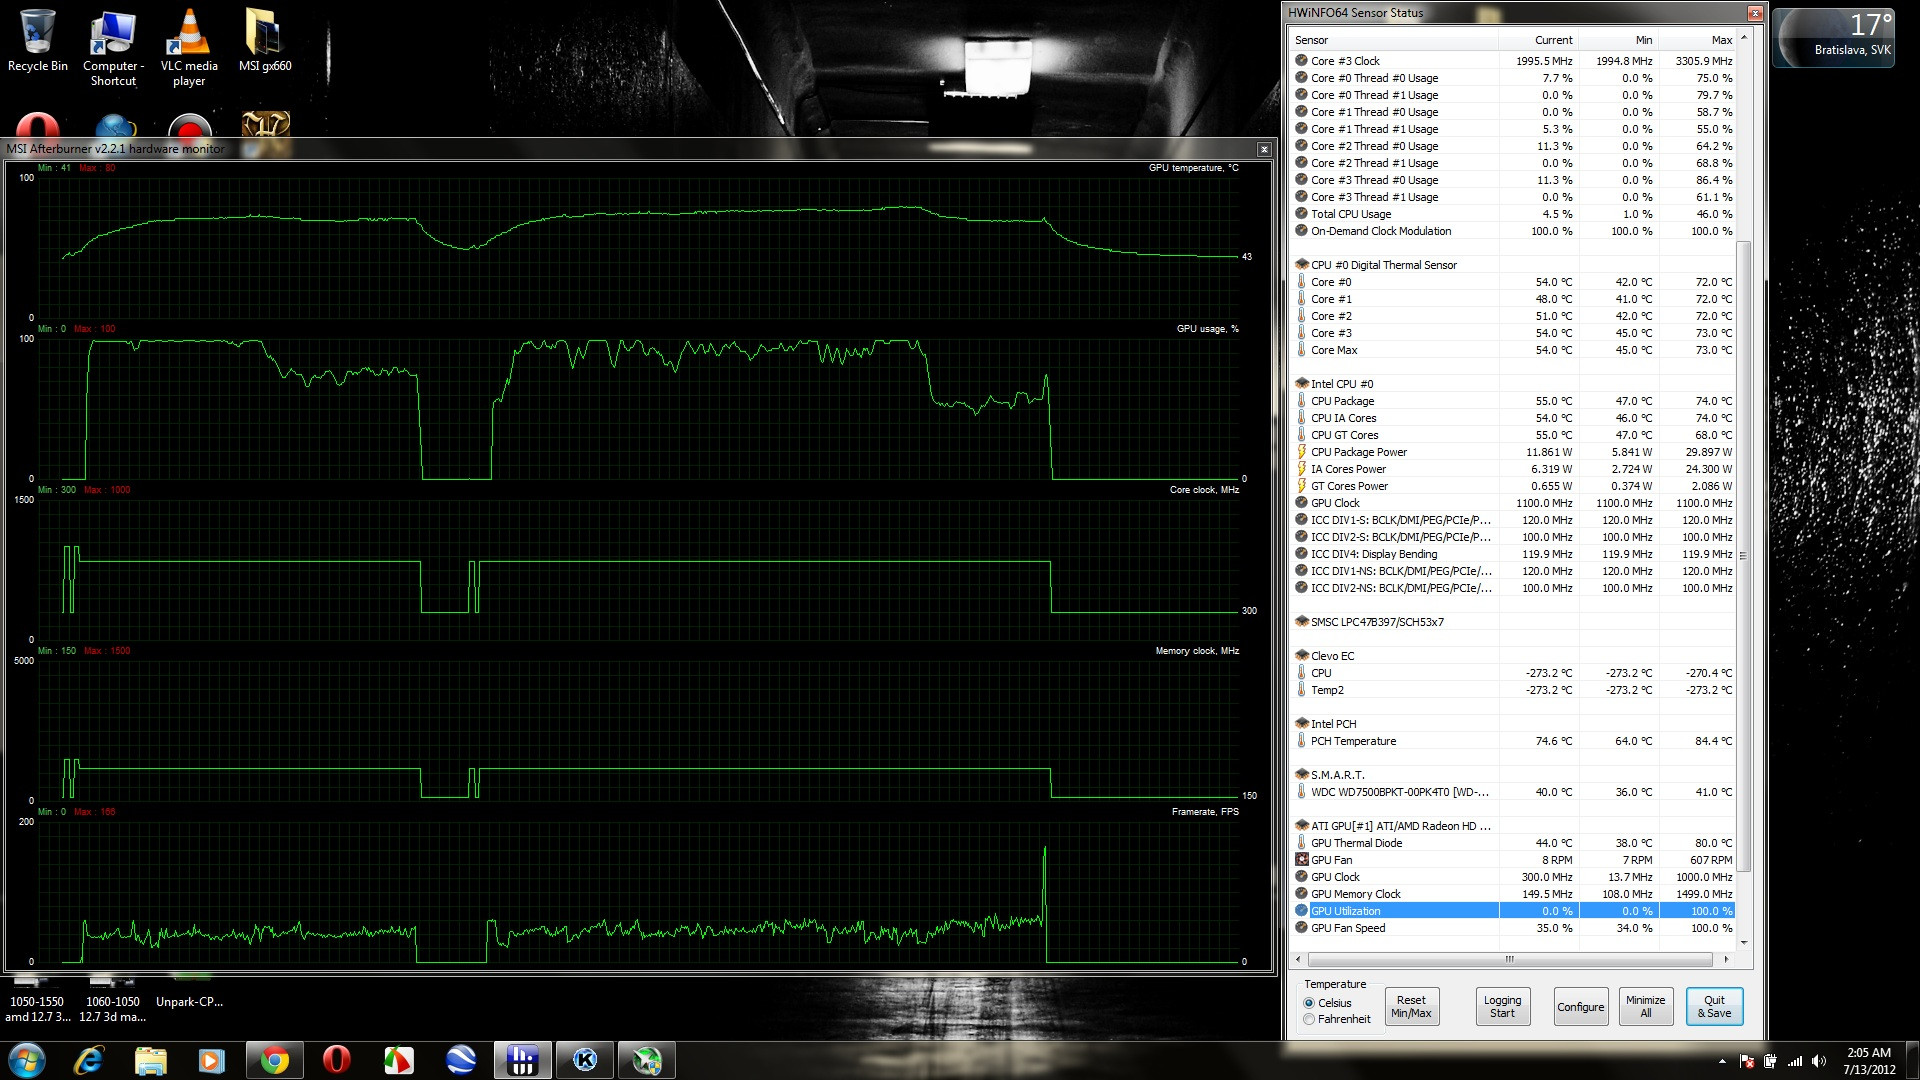Open Google Earth taskbar icon
1920x1080 pixels.
click(461, 1060)
